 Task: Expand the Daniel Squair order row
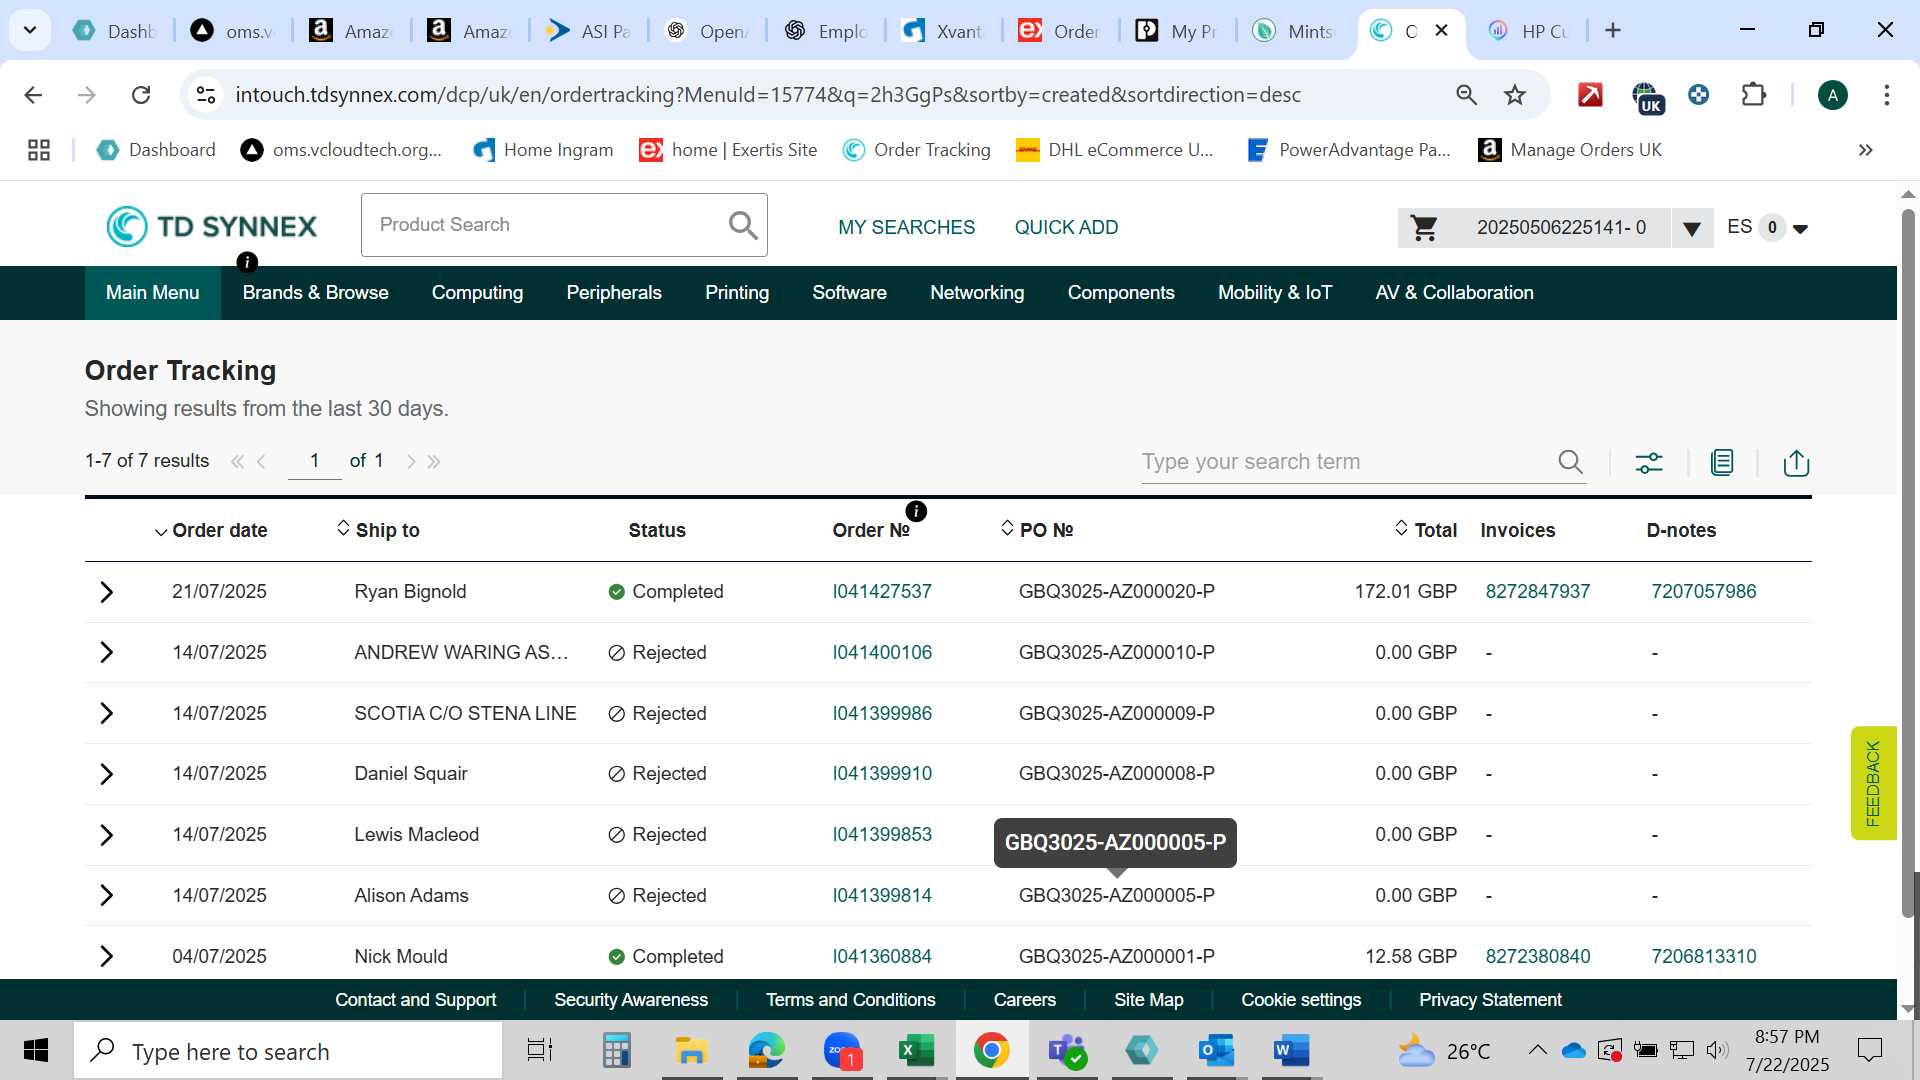point(107,774)
